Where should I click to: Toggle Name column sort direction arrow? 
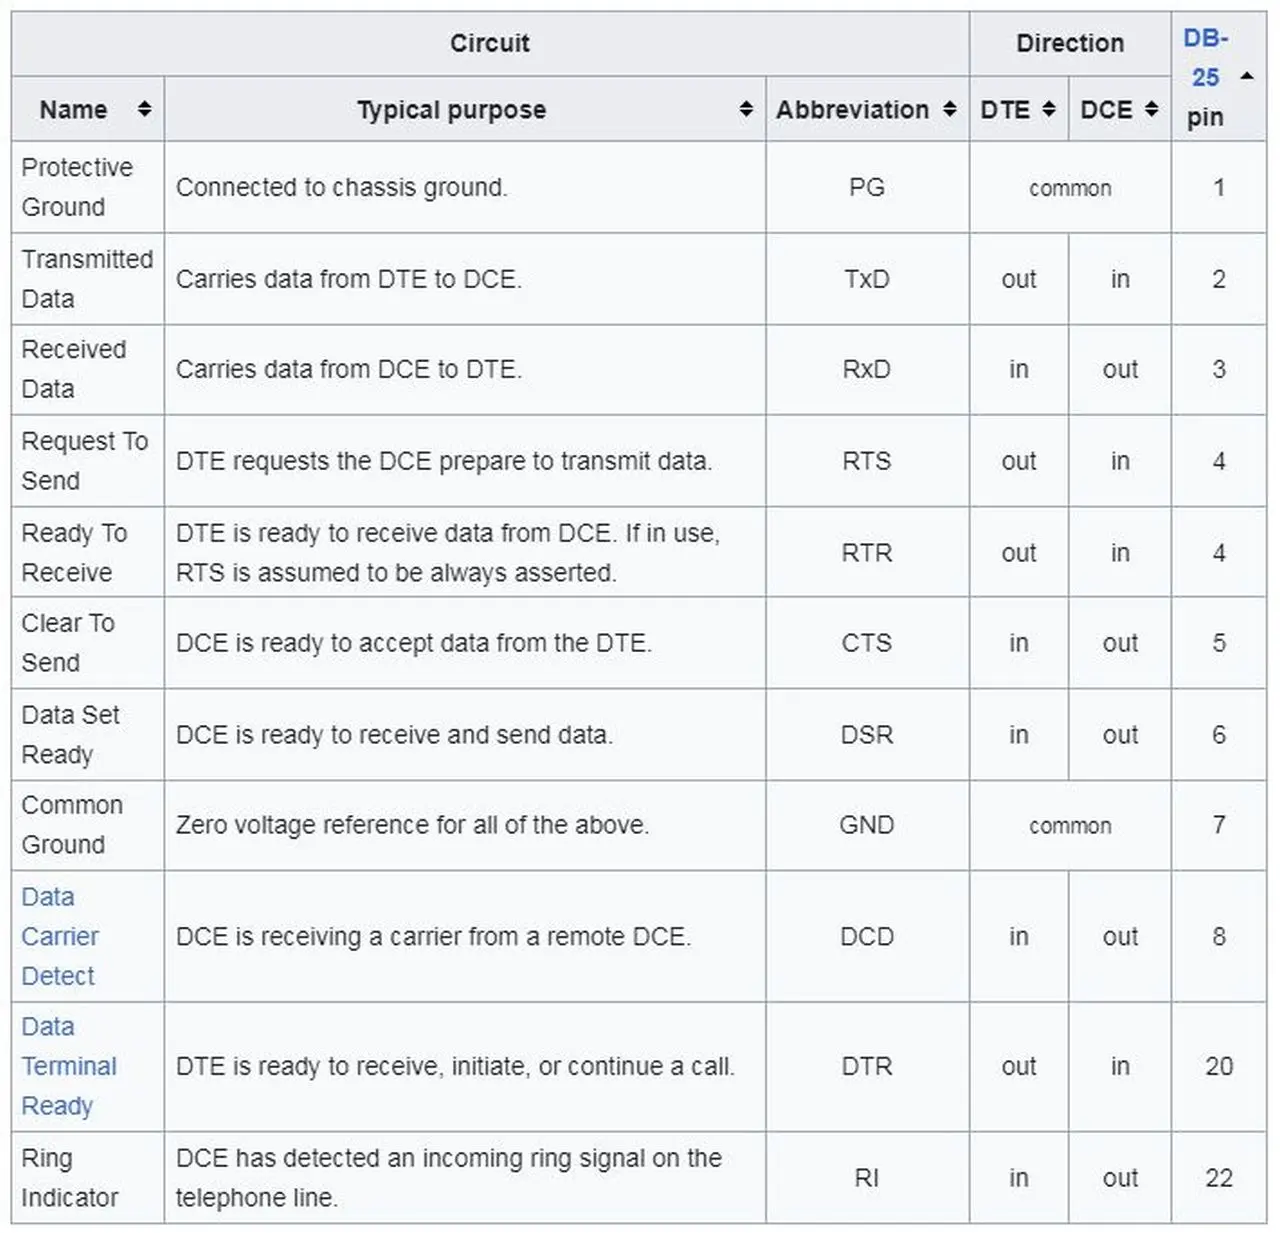(x=144, y=109)
